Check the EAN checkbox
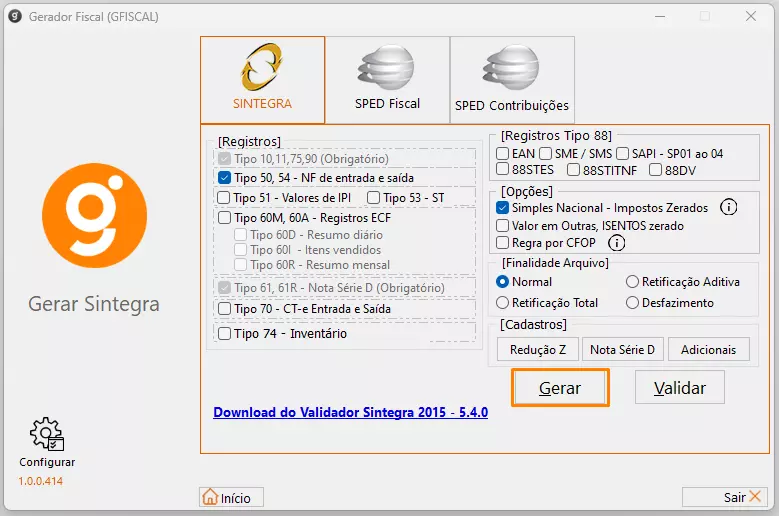779x516 pixels. click(x=502, y=153)
